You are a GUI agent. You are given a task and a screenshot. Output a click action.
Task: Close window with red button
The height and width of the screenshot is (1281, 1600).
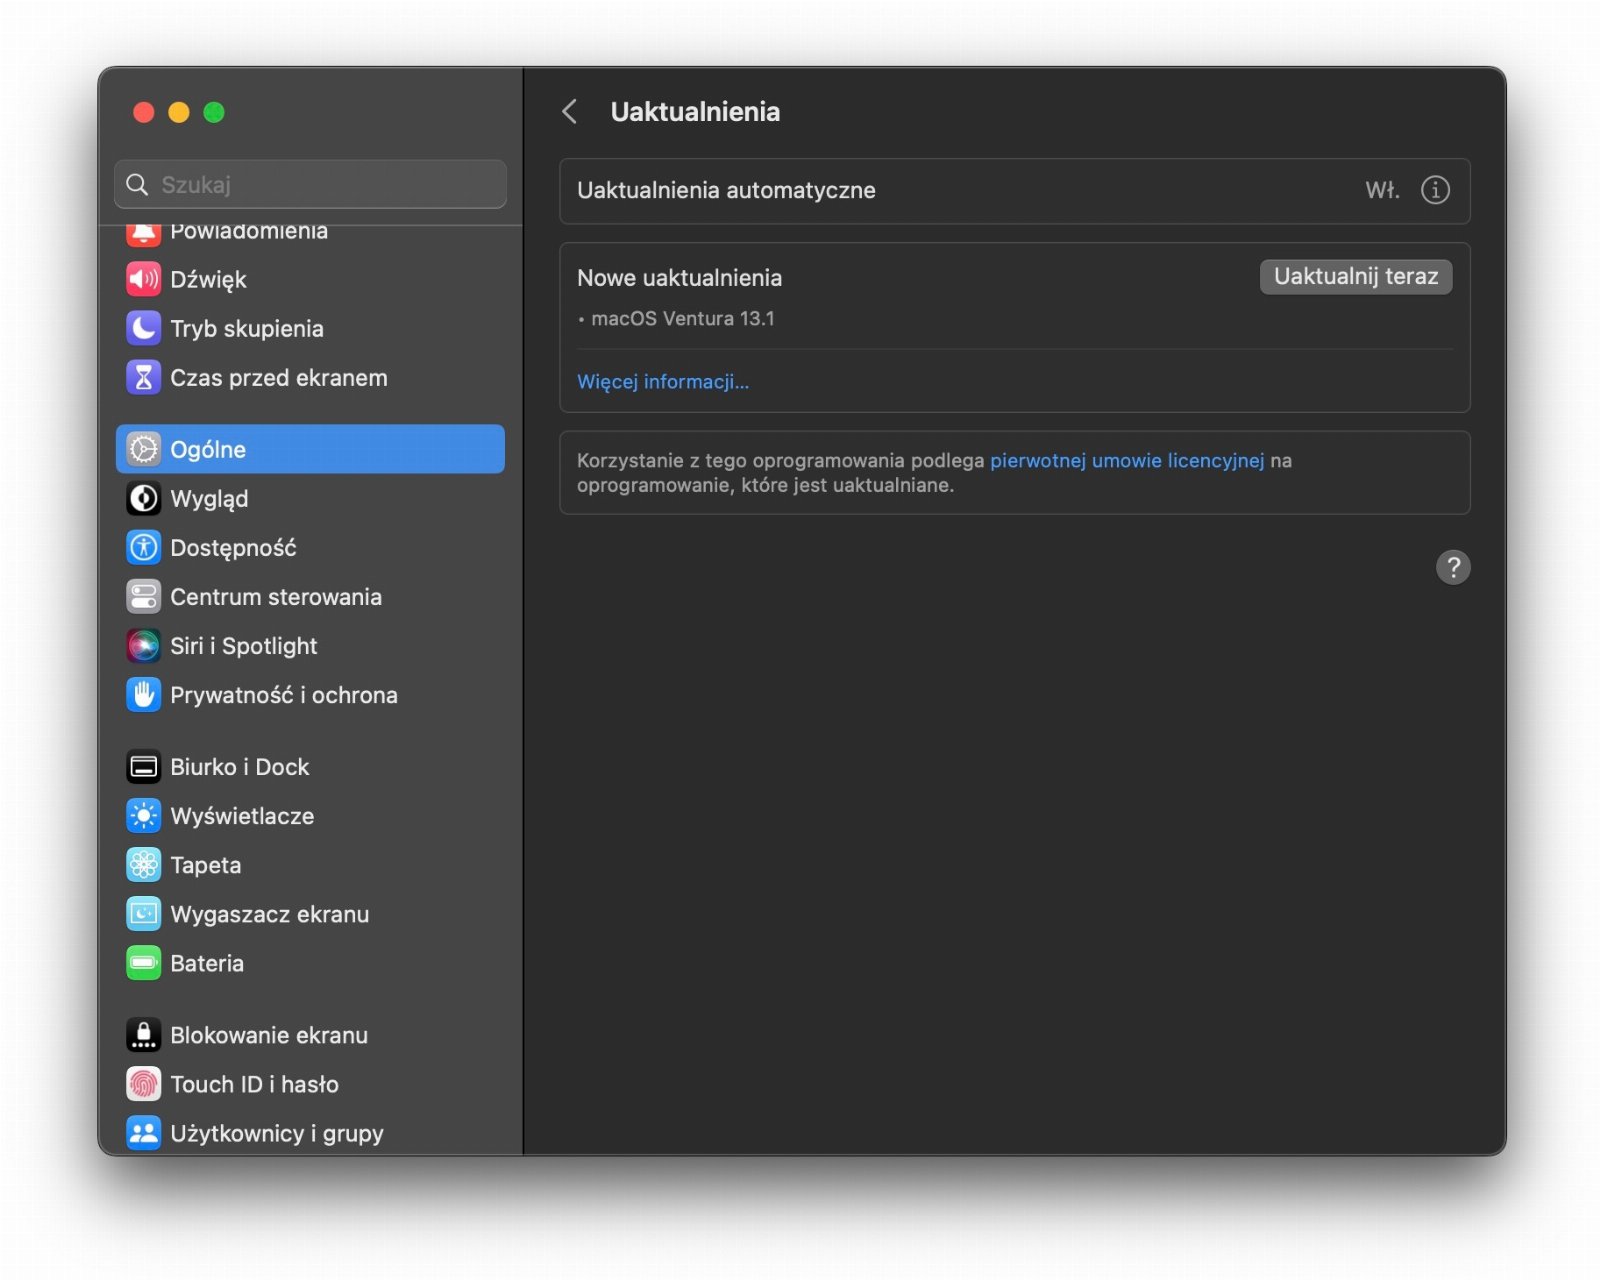tap(144, 112)
